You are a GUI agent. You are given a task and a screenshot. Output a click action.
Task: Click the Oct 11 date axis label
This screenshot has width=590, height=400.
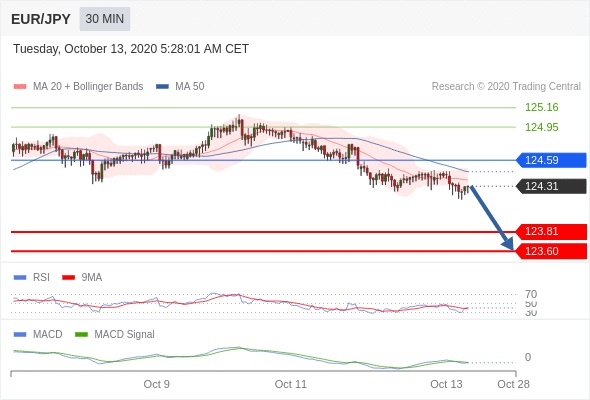[291, 384]
